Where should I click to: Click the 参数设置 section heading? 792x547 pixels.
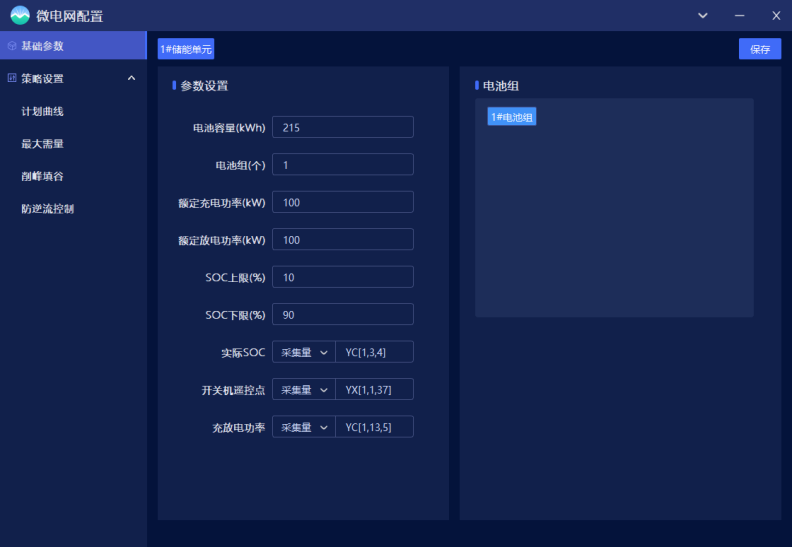pyautogui.click(x=204, y=86)
